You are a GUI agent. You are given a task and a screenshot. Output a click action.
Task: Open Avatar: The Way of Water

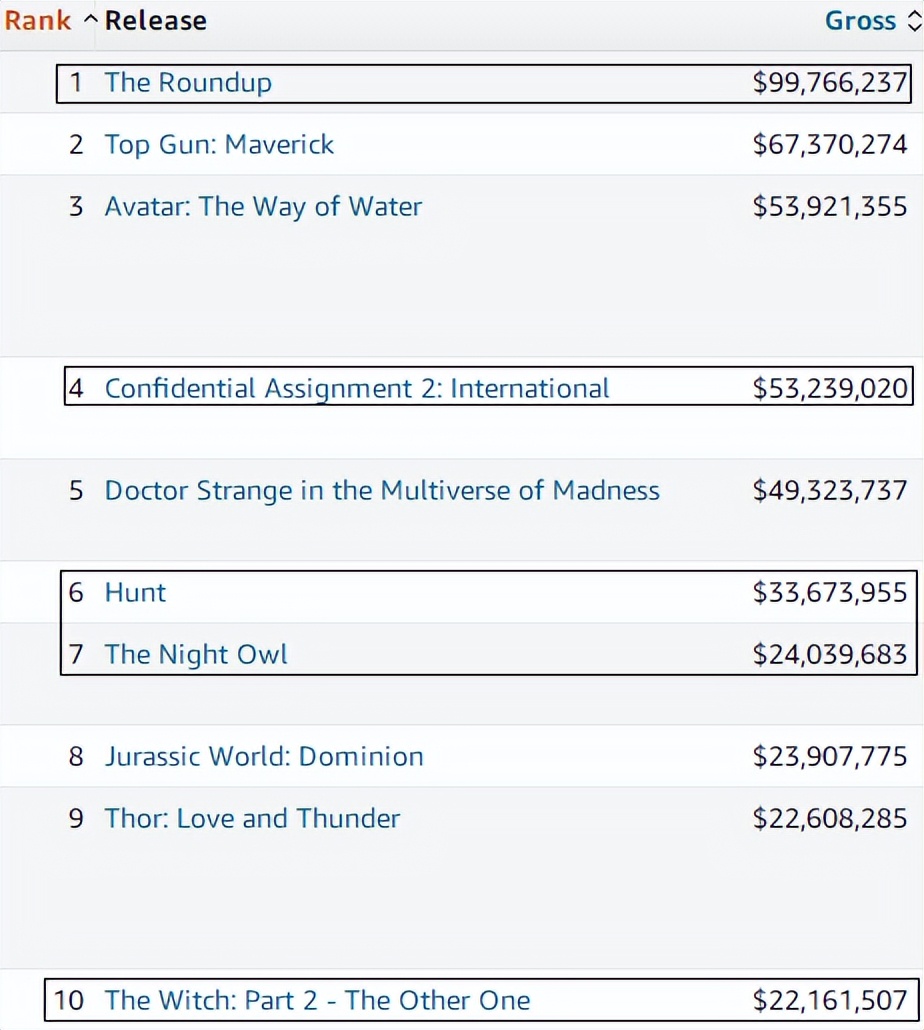tap(263, 207)
